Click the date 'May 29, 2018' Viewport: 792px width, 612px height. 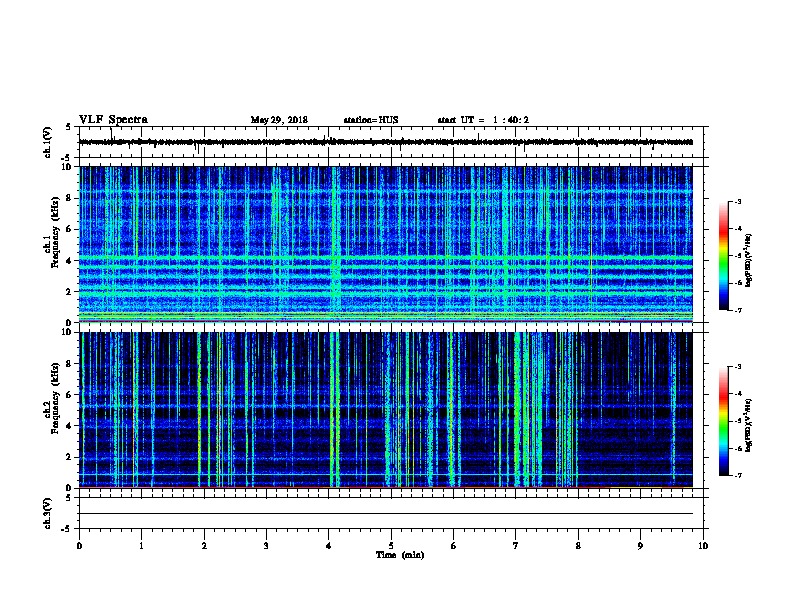(279, 120)
